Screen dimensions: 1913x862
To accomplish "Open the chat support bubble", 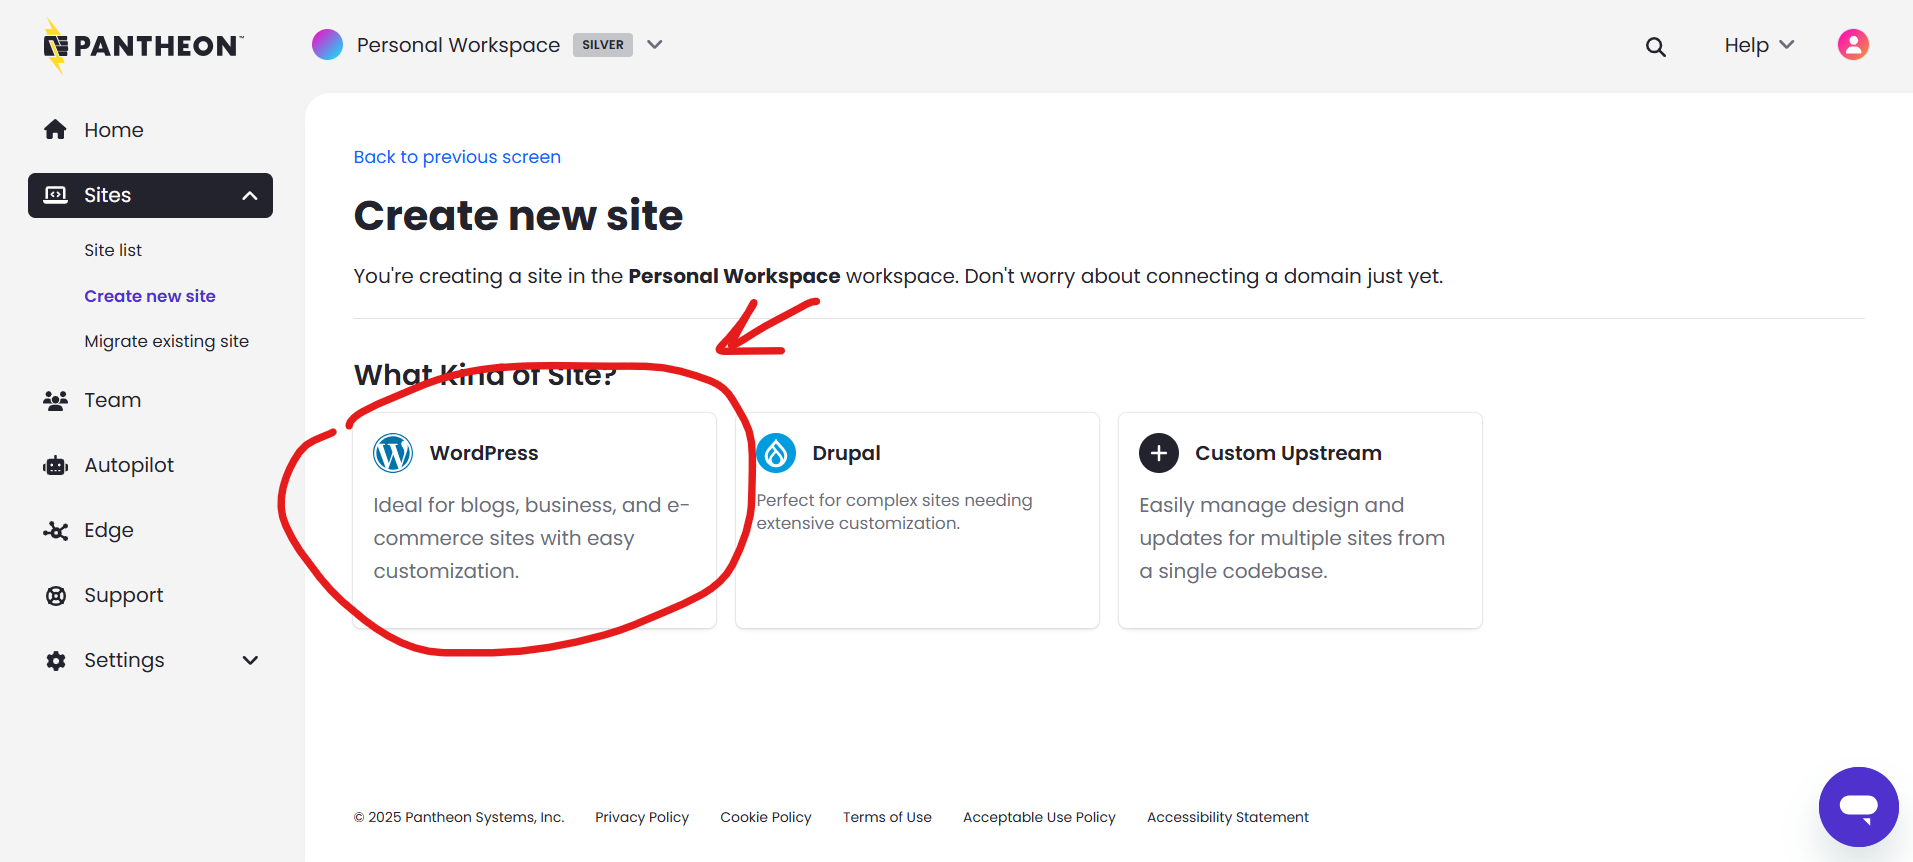I will click(x=1859, y=807).
